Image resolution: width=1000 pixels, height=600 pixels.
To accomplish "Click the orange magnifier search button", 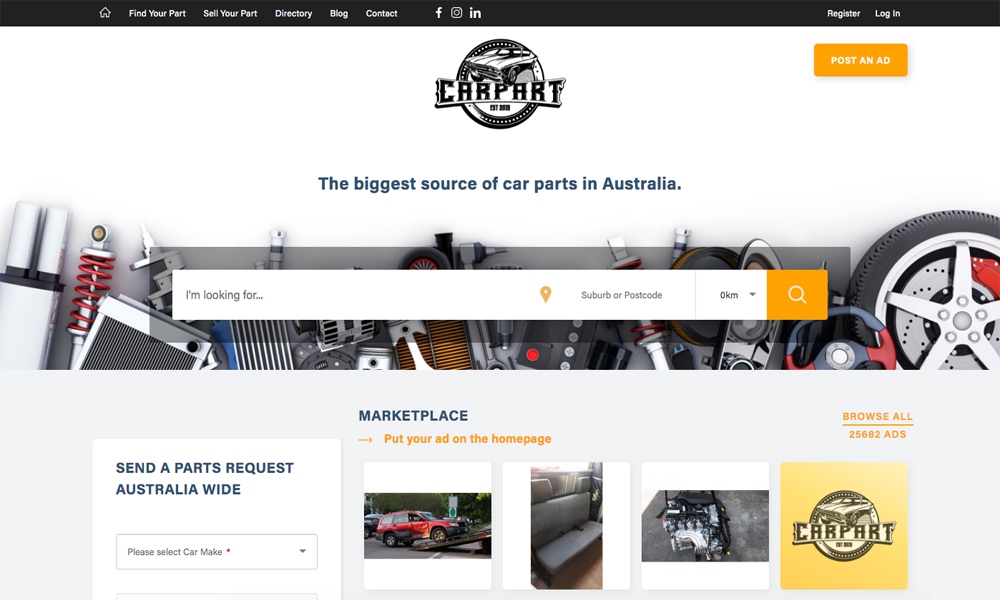I will pos(797,295).
